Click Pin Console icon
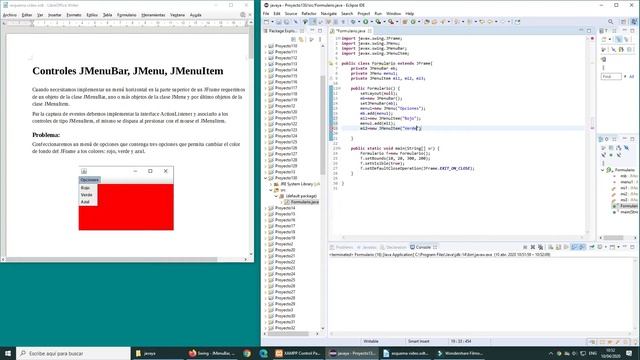 coord(592,247)
